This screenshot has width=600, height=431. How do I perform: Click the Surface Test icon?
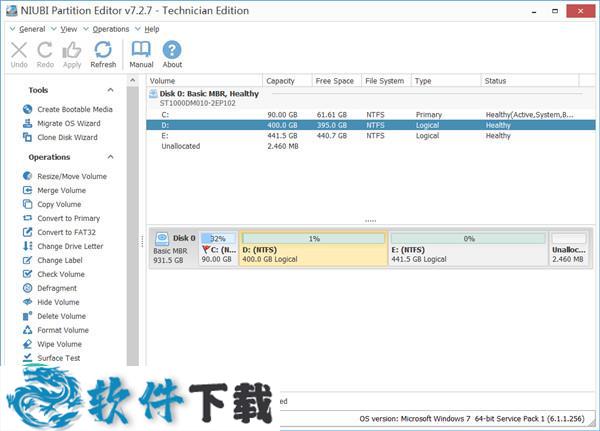point(28,358)
